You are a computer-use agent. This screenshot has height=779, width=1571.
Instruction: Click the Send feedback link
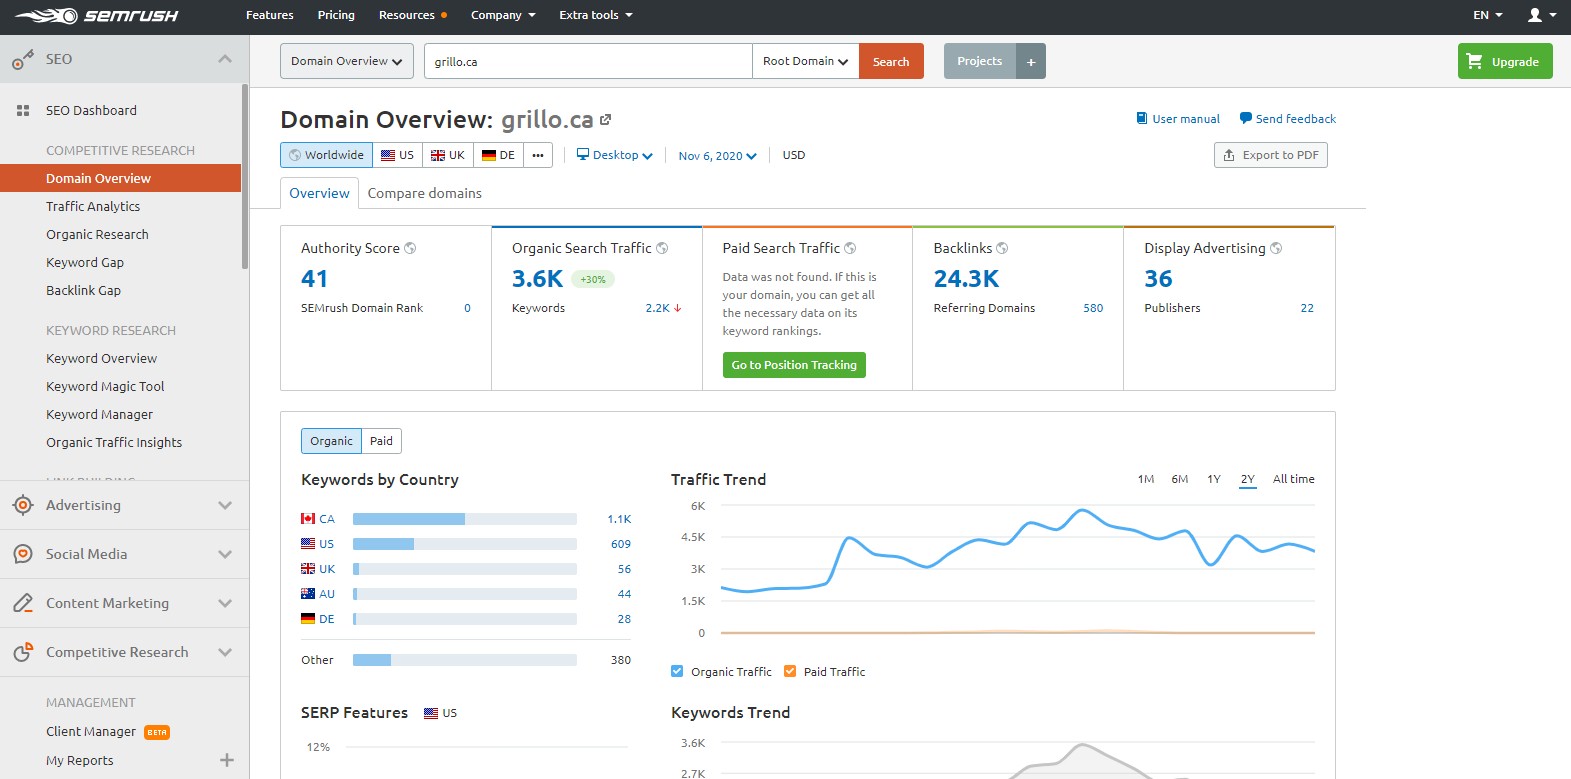pos(1288,118)
